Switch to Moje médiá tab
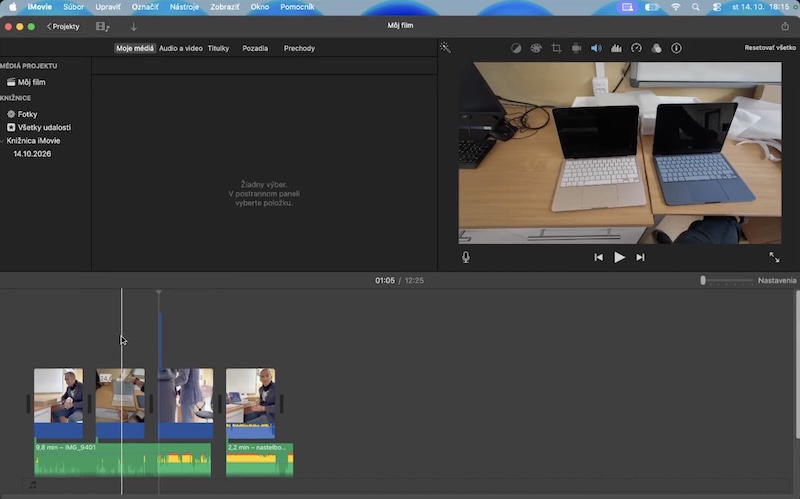 135,48
